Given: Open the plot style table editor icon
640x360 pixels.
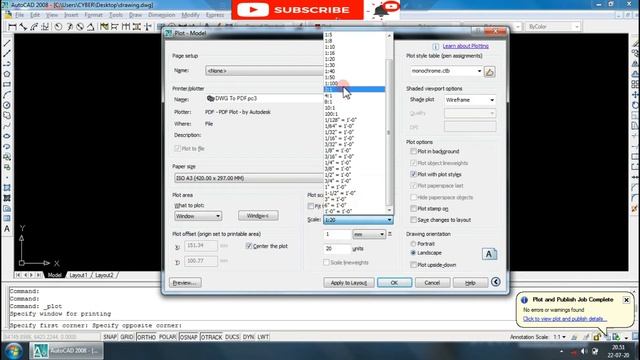Looking at the screenshot, I should pos(489,71).
